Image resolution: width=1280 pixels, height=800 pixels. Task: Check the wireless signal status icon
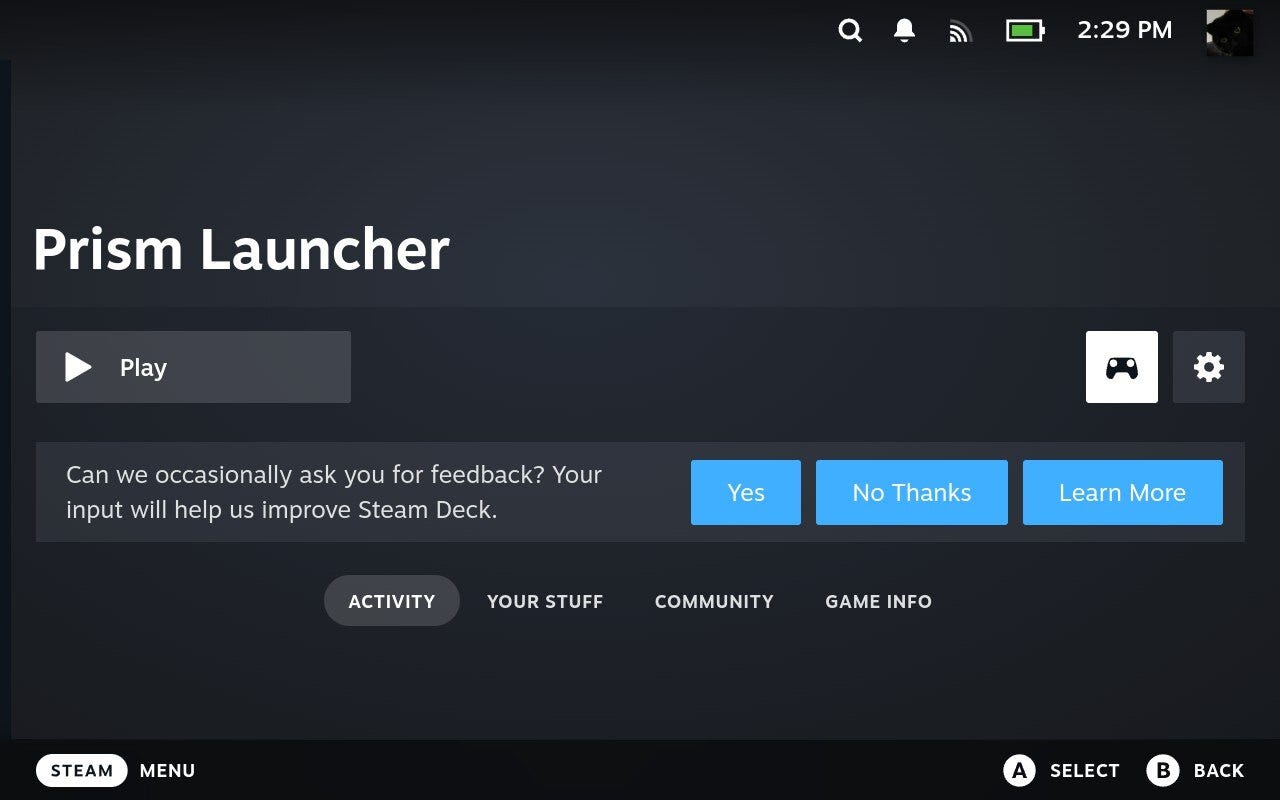click(960, 32)
